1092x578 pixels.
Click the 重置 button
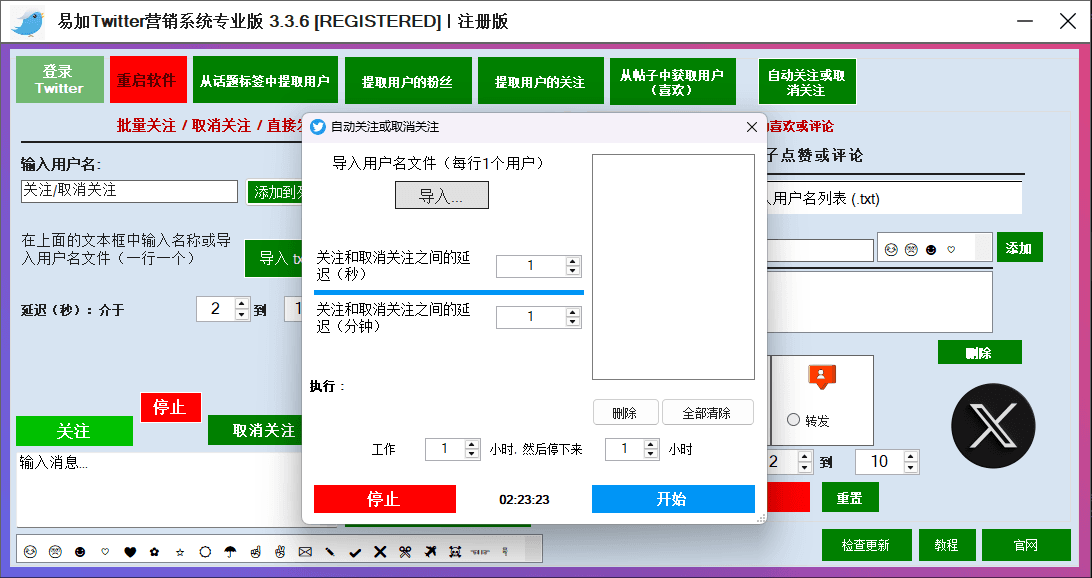click(x=850, y=498)
